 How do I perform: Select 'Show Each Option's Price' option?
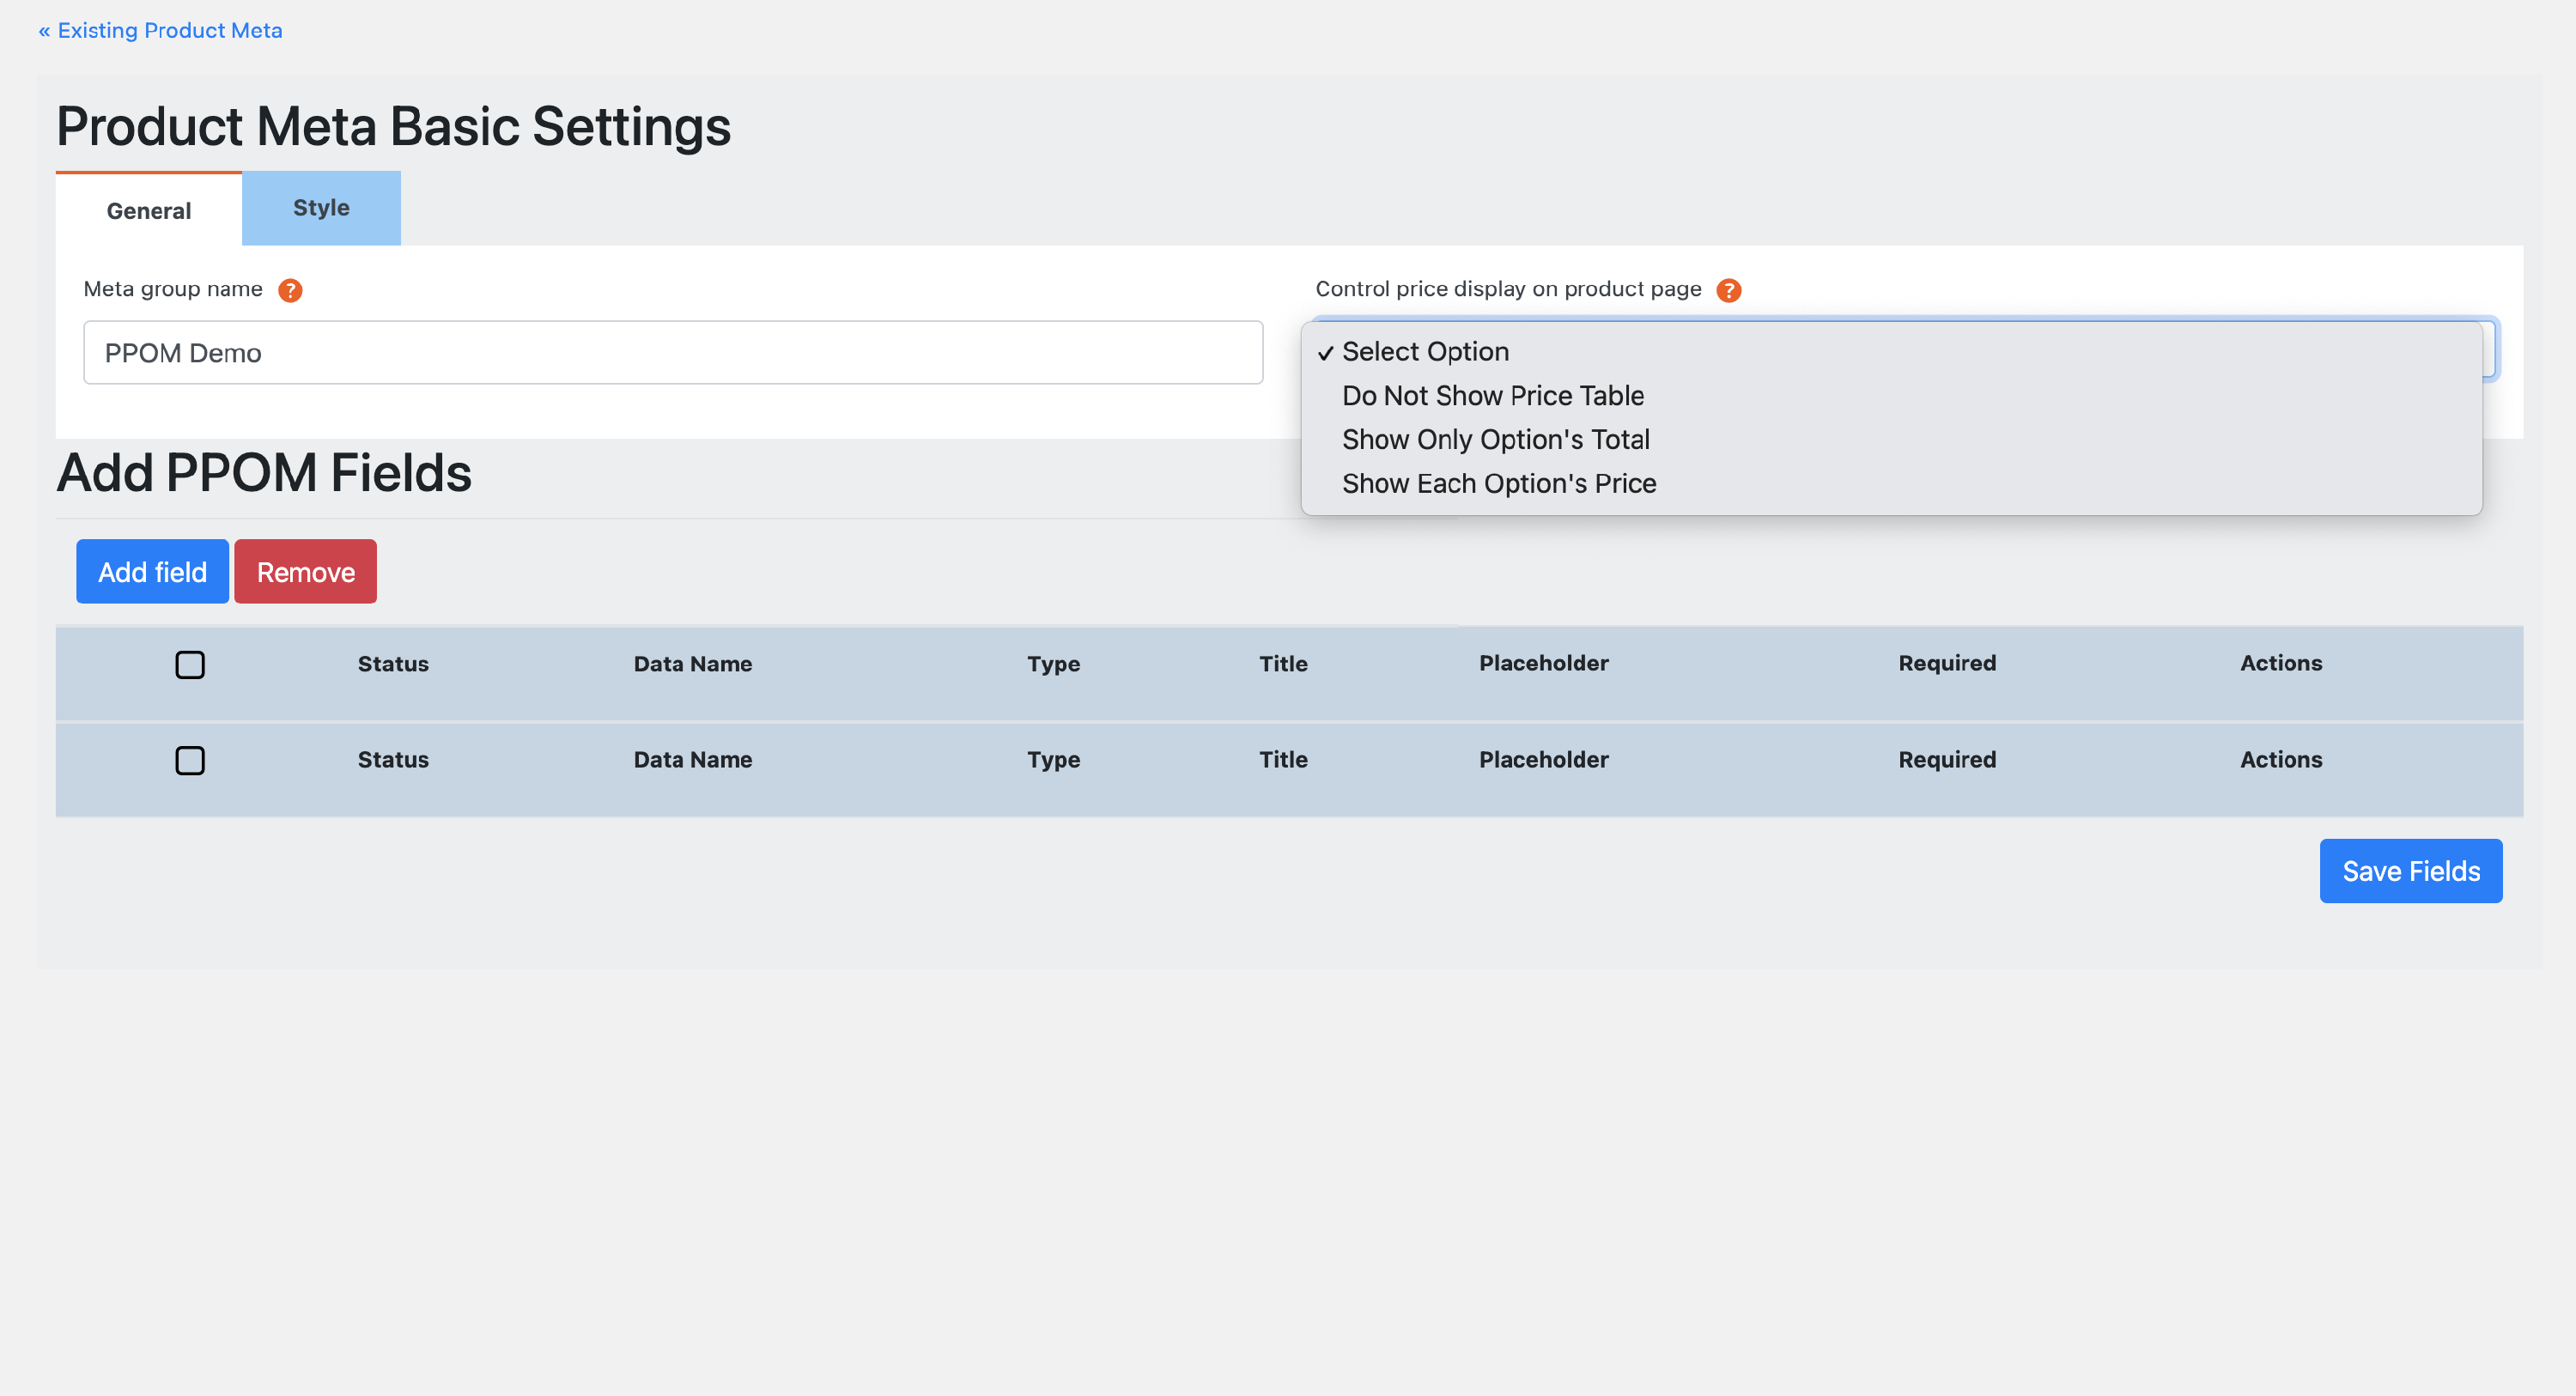click(x=1498, y=484)
